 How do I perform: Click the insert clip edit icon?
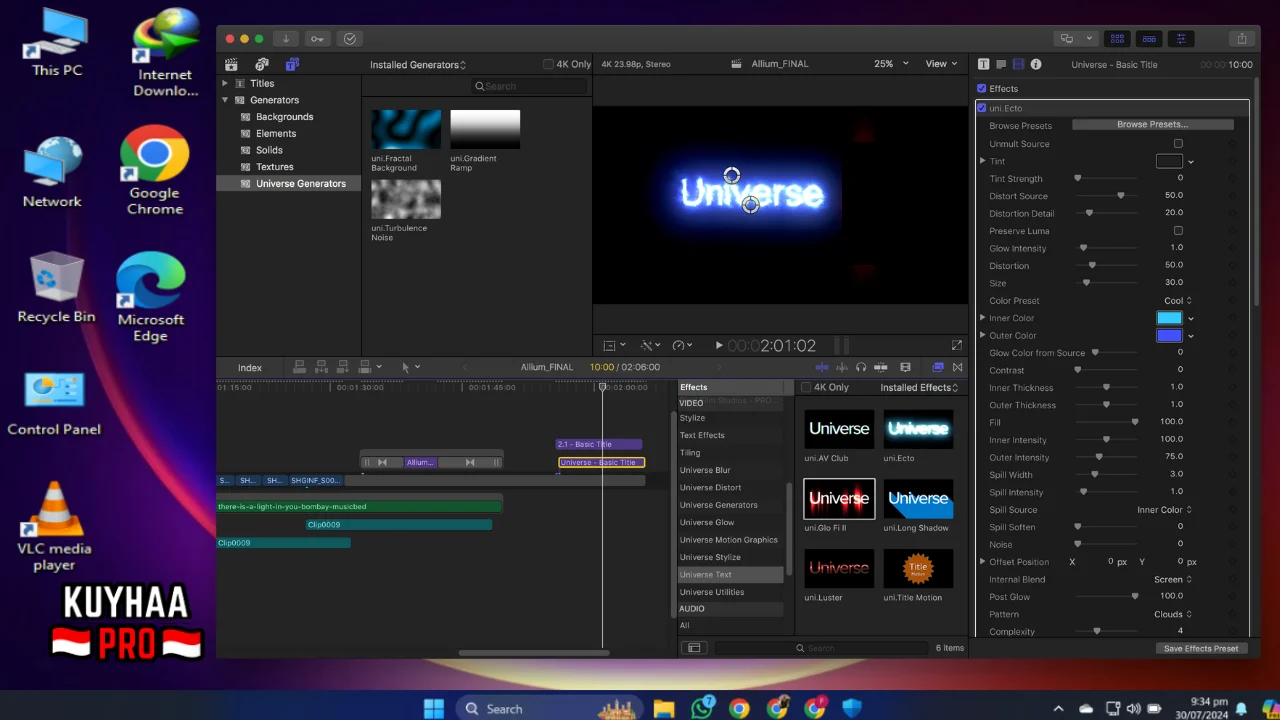321,367
